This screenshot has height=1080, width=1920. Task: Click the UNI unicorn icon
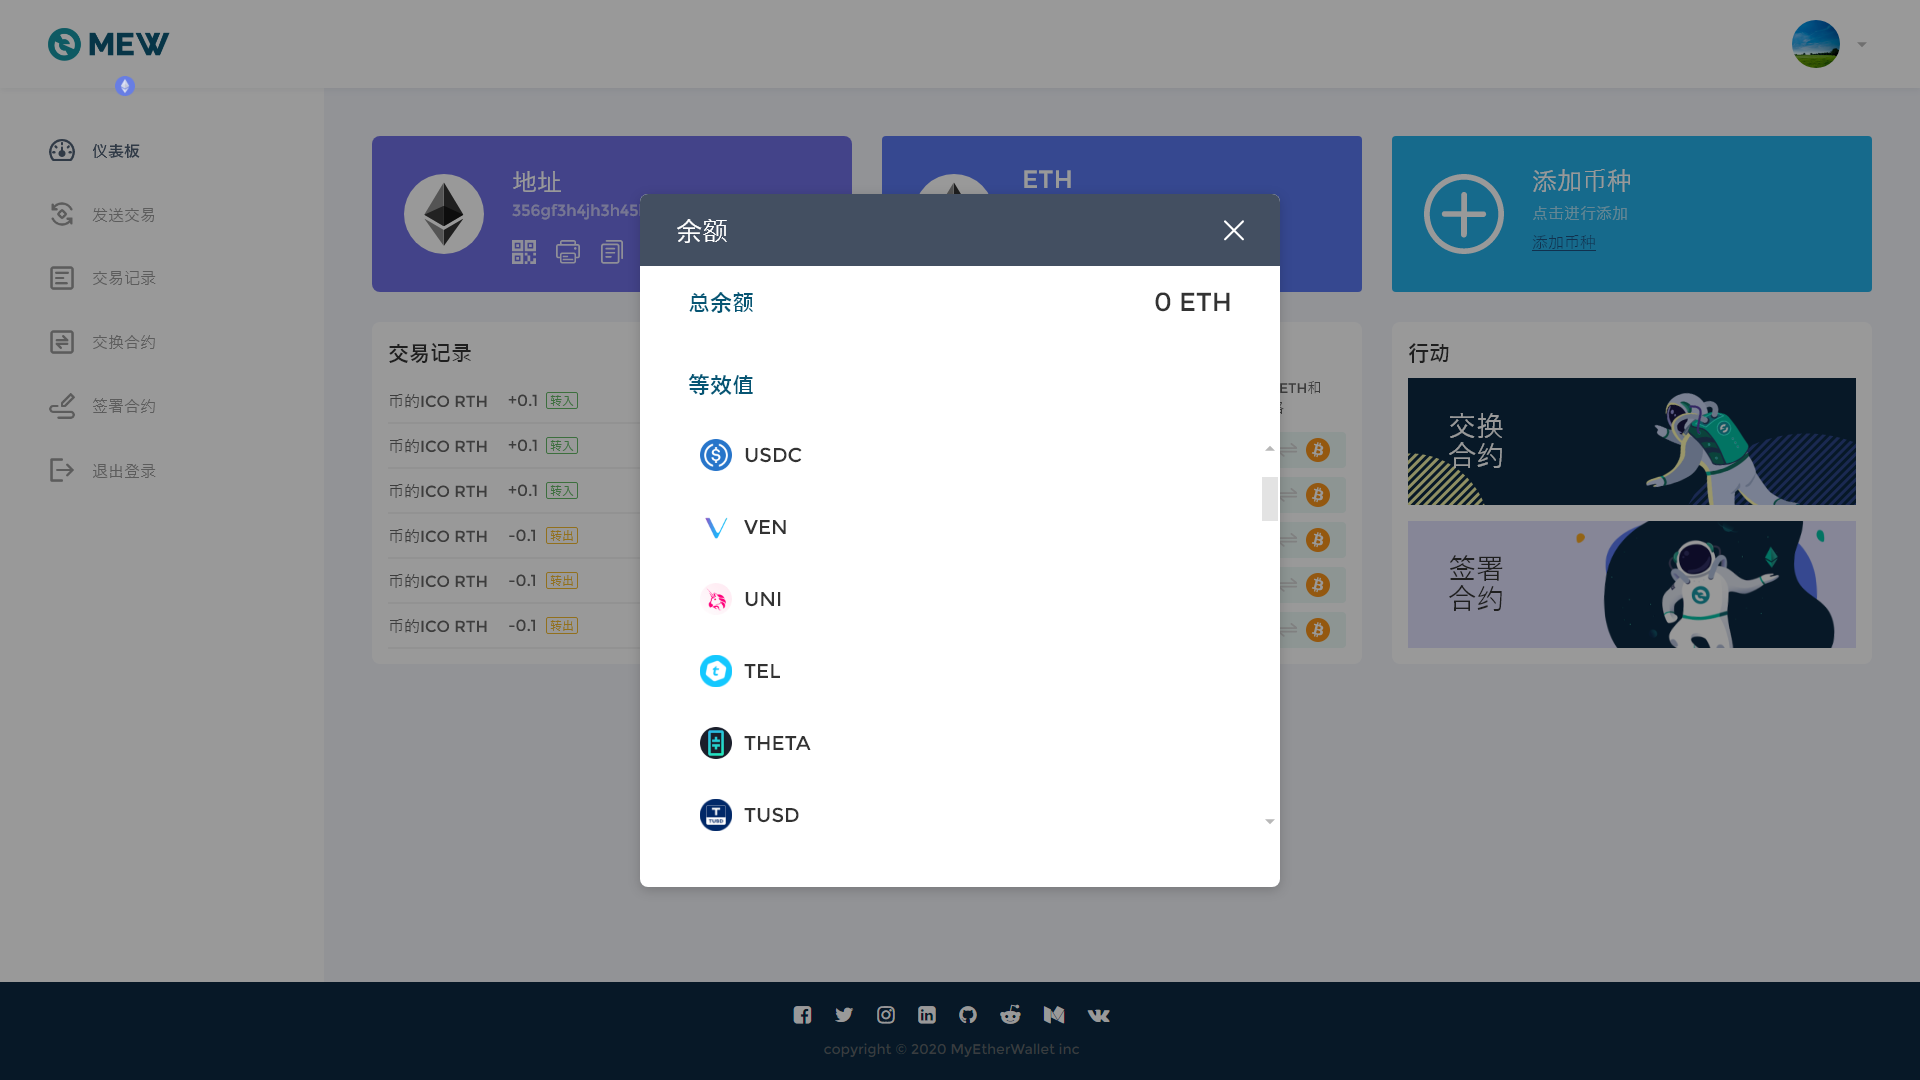click(x=715, y=599)
